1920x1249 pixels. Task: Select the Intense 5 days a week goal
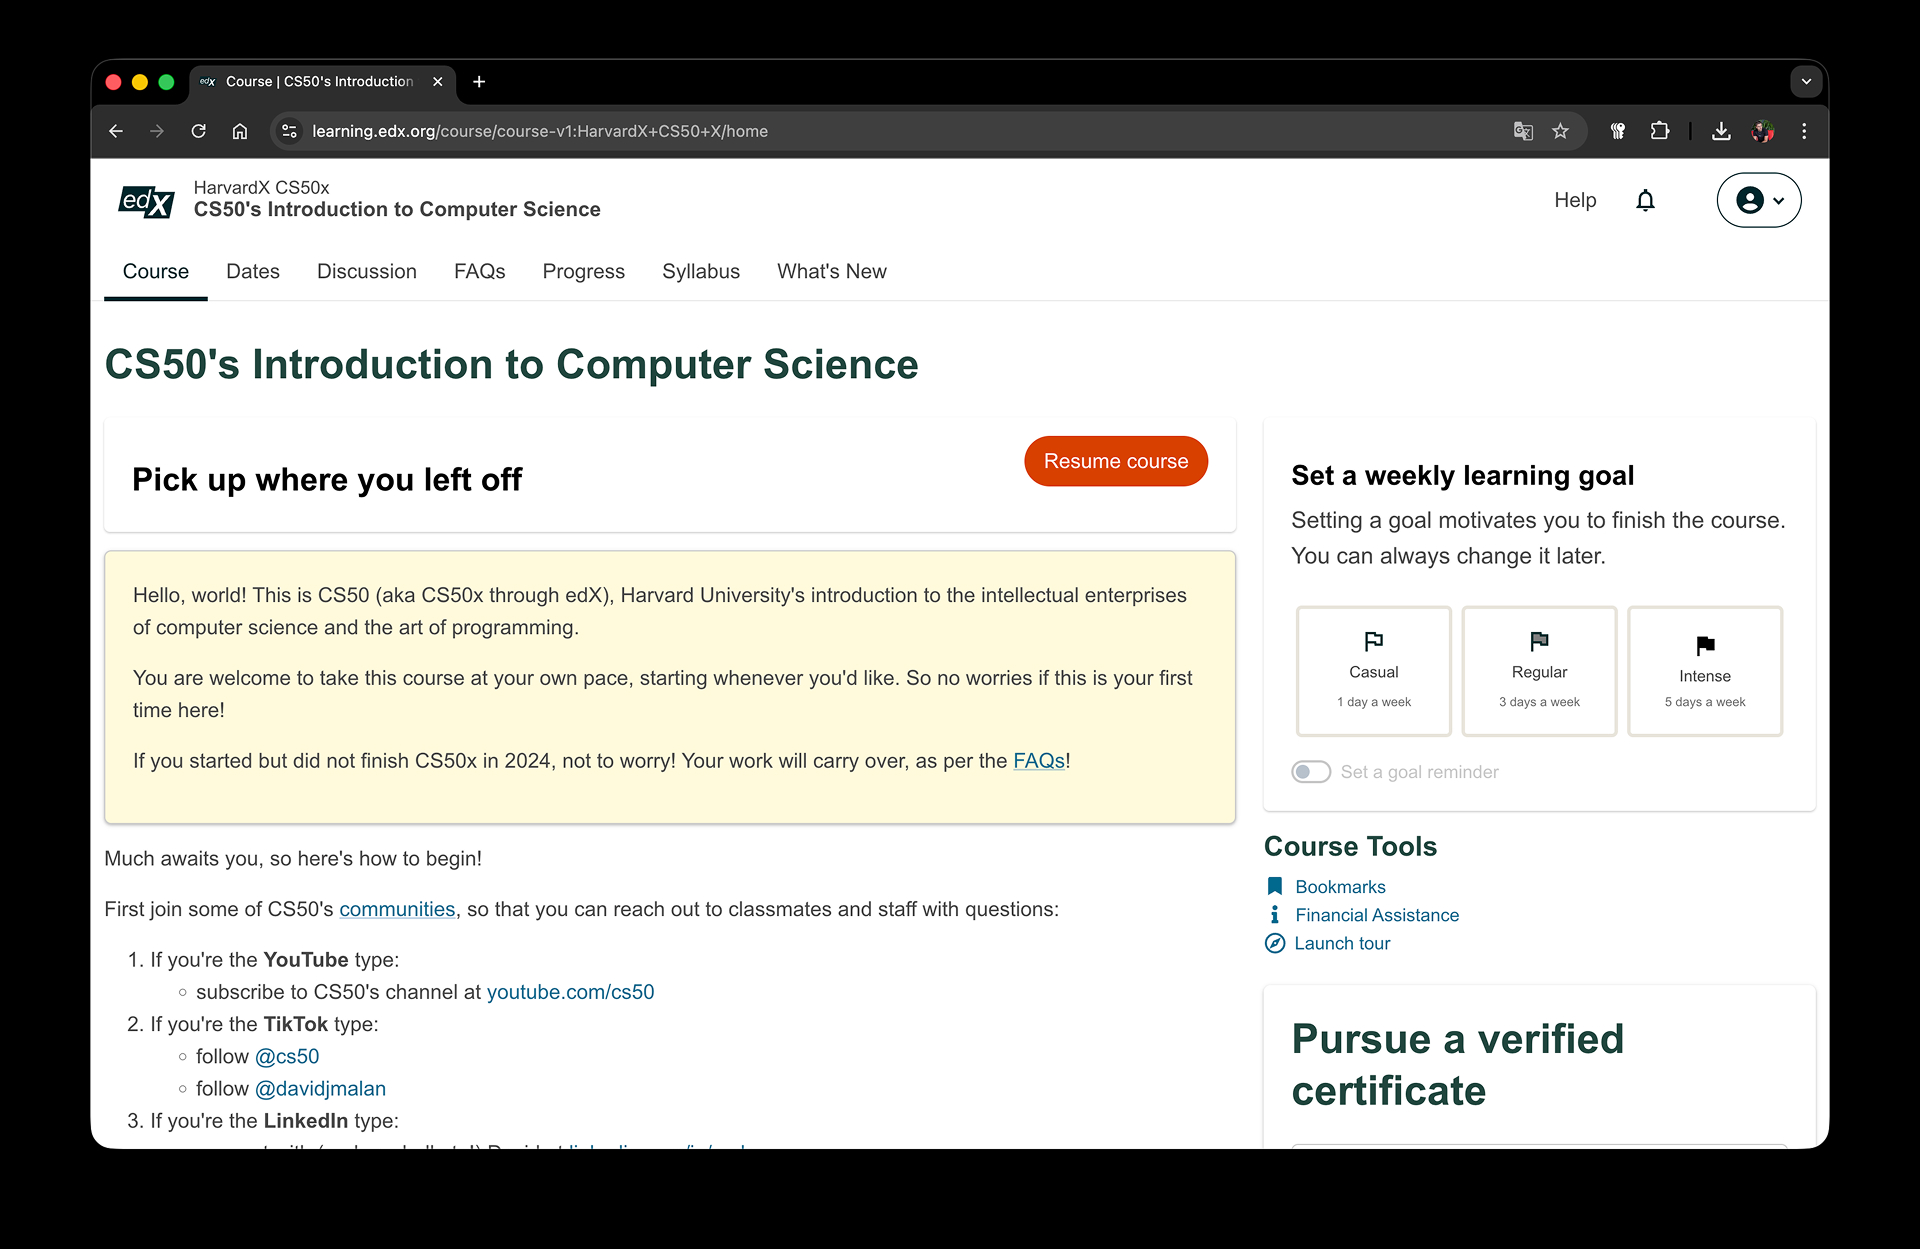(x=1704, y=671)
